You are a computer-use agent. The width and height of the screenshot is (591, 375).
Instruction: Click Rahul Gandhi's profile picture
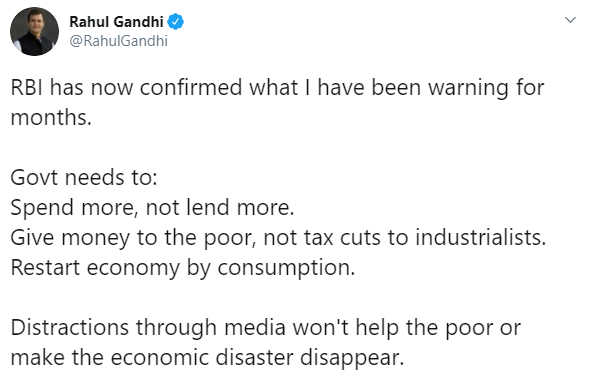pyautogui.click(x=34, y=31)
